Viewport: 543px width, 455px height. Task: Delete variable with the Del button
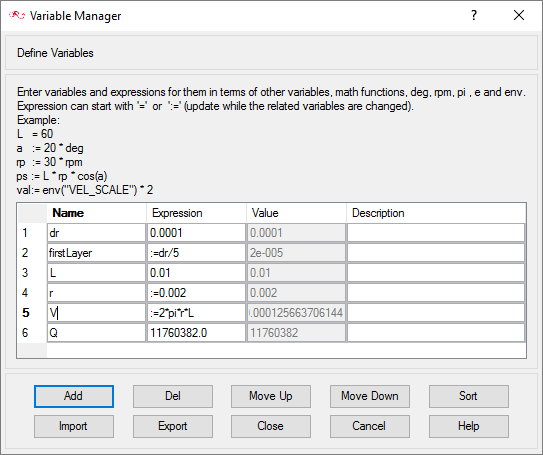click(x=173, y=396)
